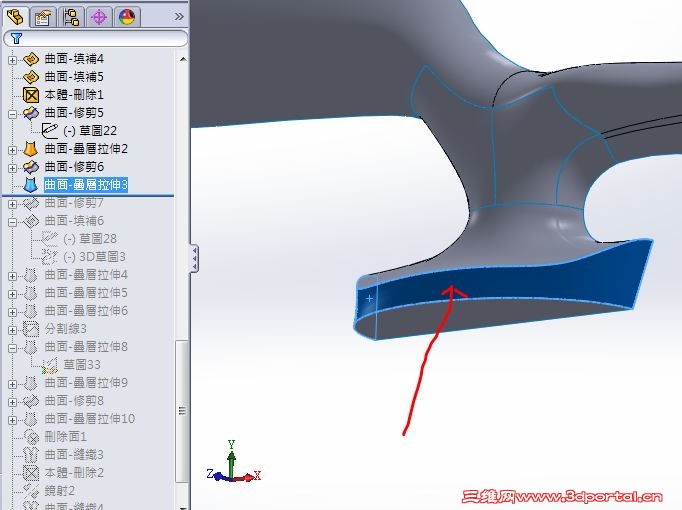Click the filter funnel icon
This screenshot has width=682, height=510.
tap(16, 38)
